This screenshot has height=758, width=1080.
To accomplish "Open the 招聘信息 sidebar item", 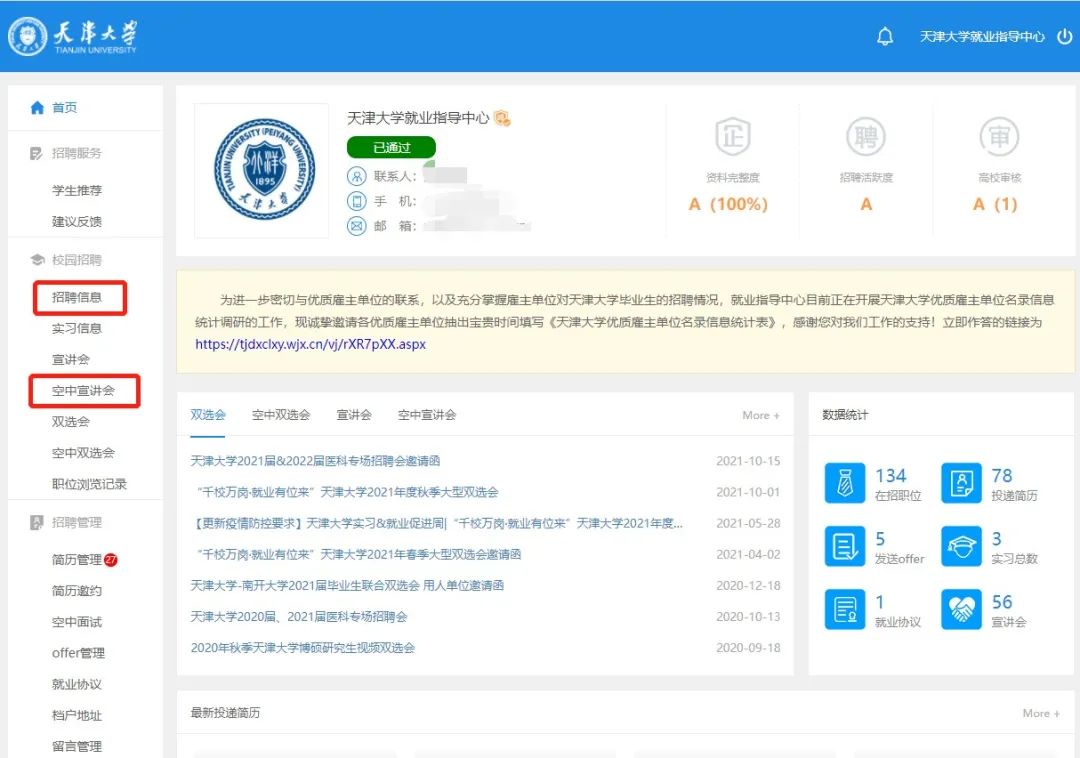I will [78, 297].
